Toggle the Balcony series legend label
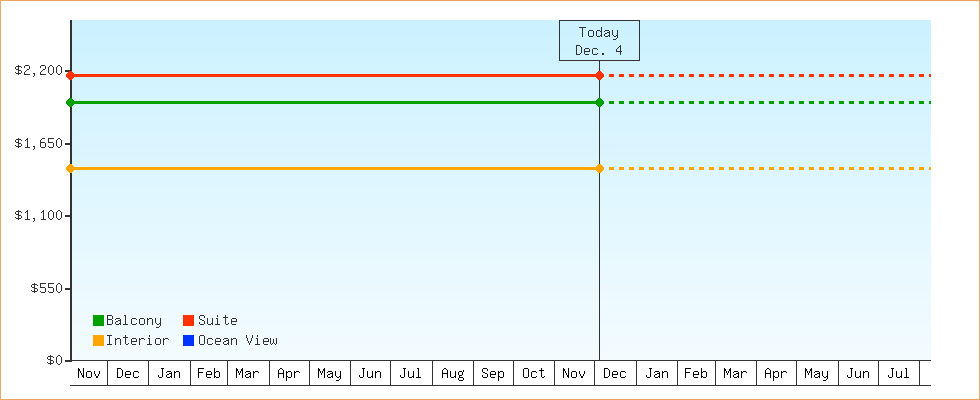The height and width of the screenshot is (400, 980). point(134,321)
